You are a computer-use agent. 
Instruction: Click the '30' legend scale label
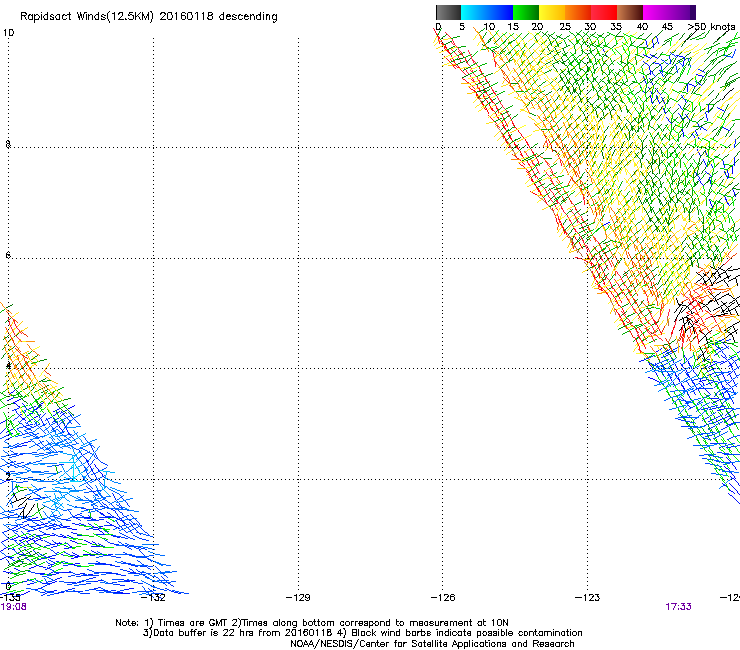(x=590, y=26)
